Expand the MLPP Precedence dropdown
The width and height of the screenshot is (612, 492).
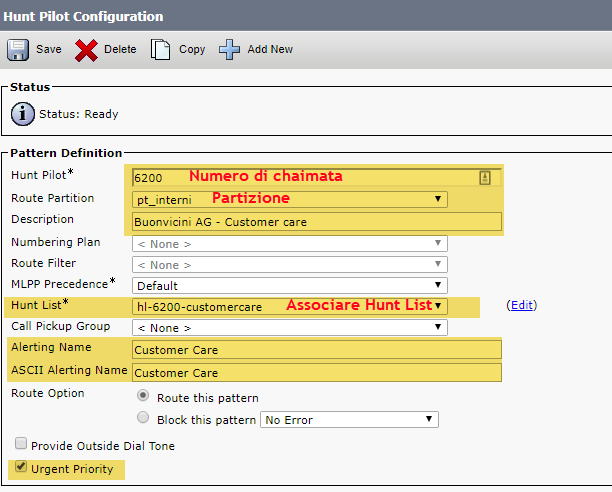(290, 285)
